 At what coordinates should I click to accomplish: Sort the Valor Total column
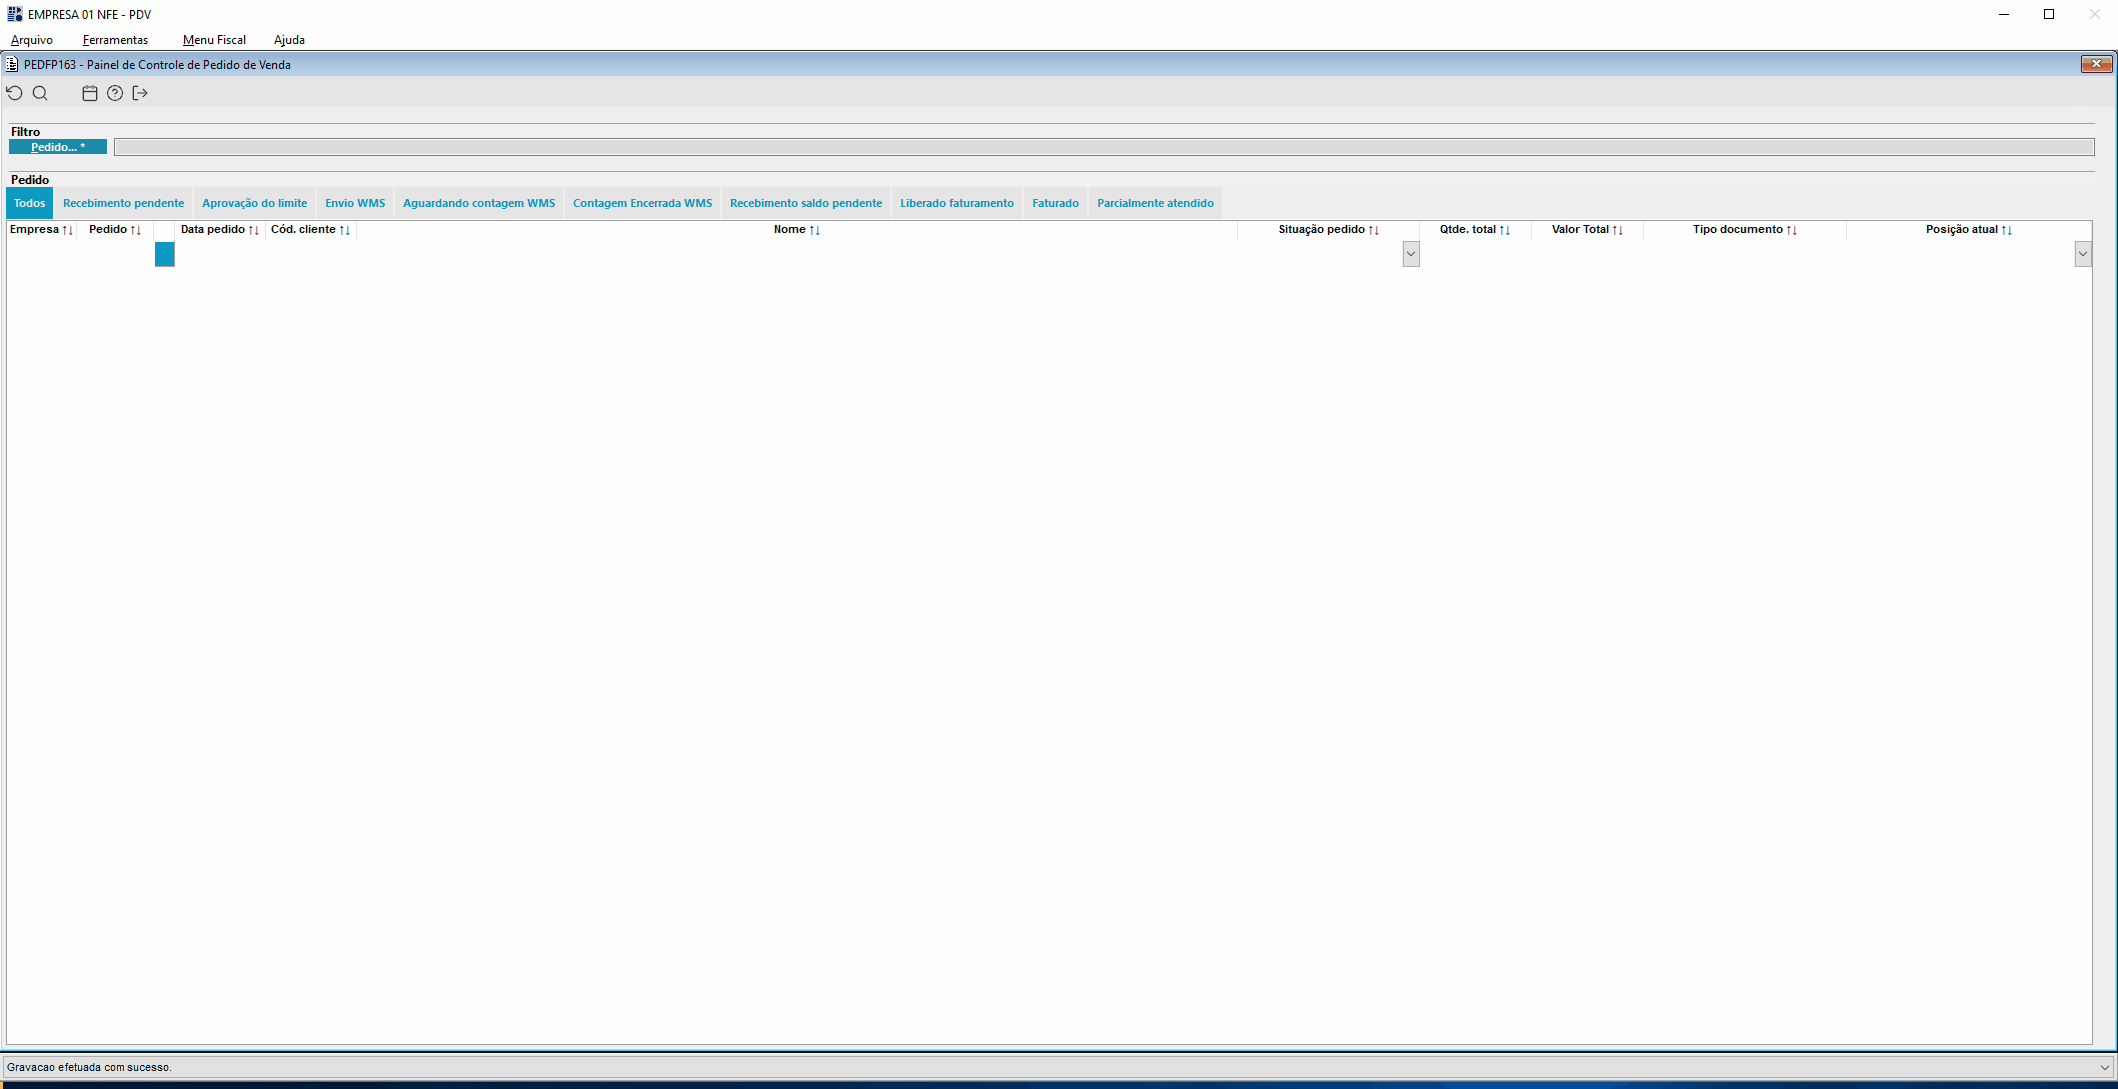tap(1617, 230)
